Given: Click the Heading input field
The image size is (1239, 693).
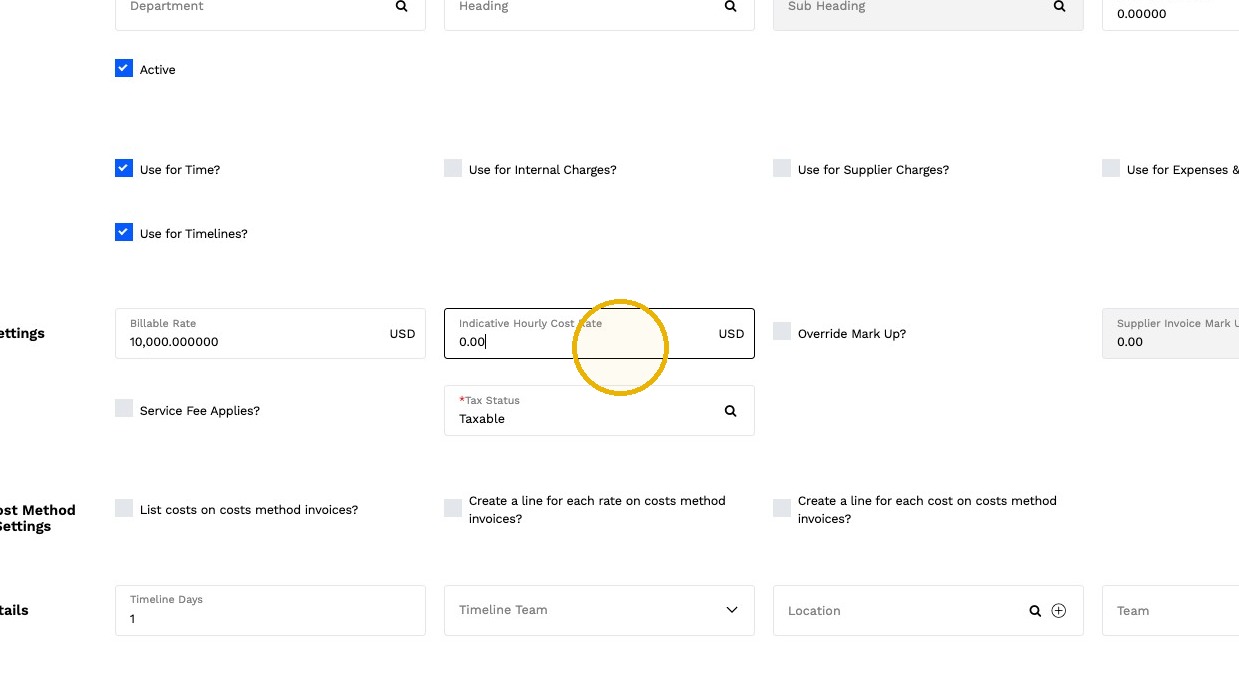Looking at the screenshot, I should [x=599, y=14].
